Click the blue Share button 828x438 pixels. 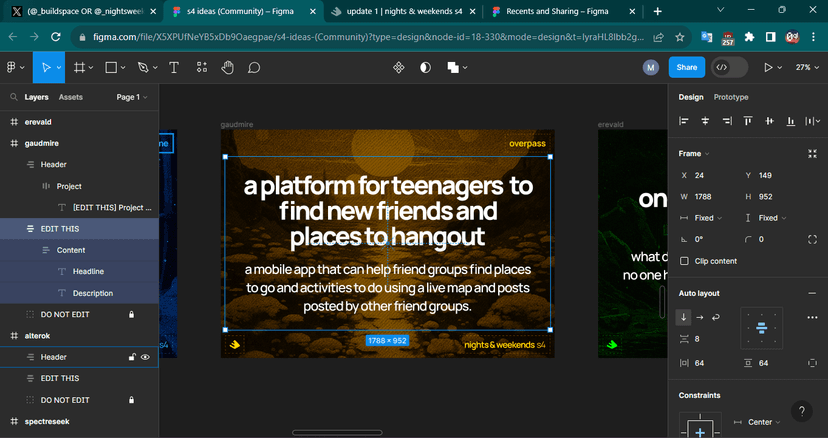coord(685,68)
